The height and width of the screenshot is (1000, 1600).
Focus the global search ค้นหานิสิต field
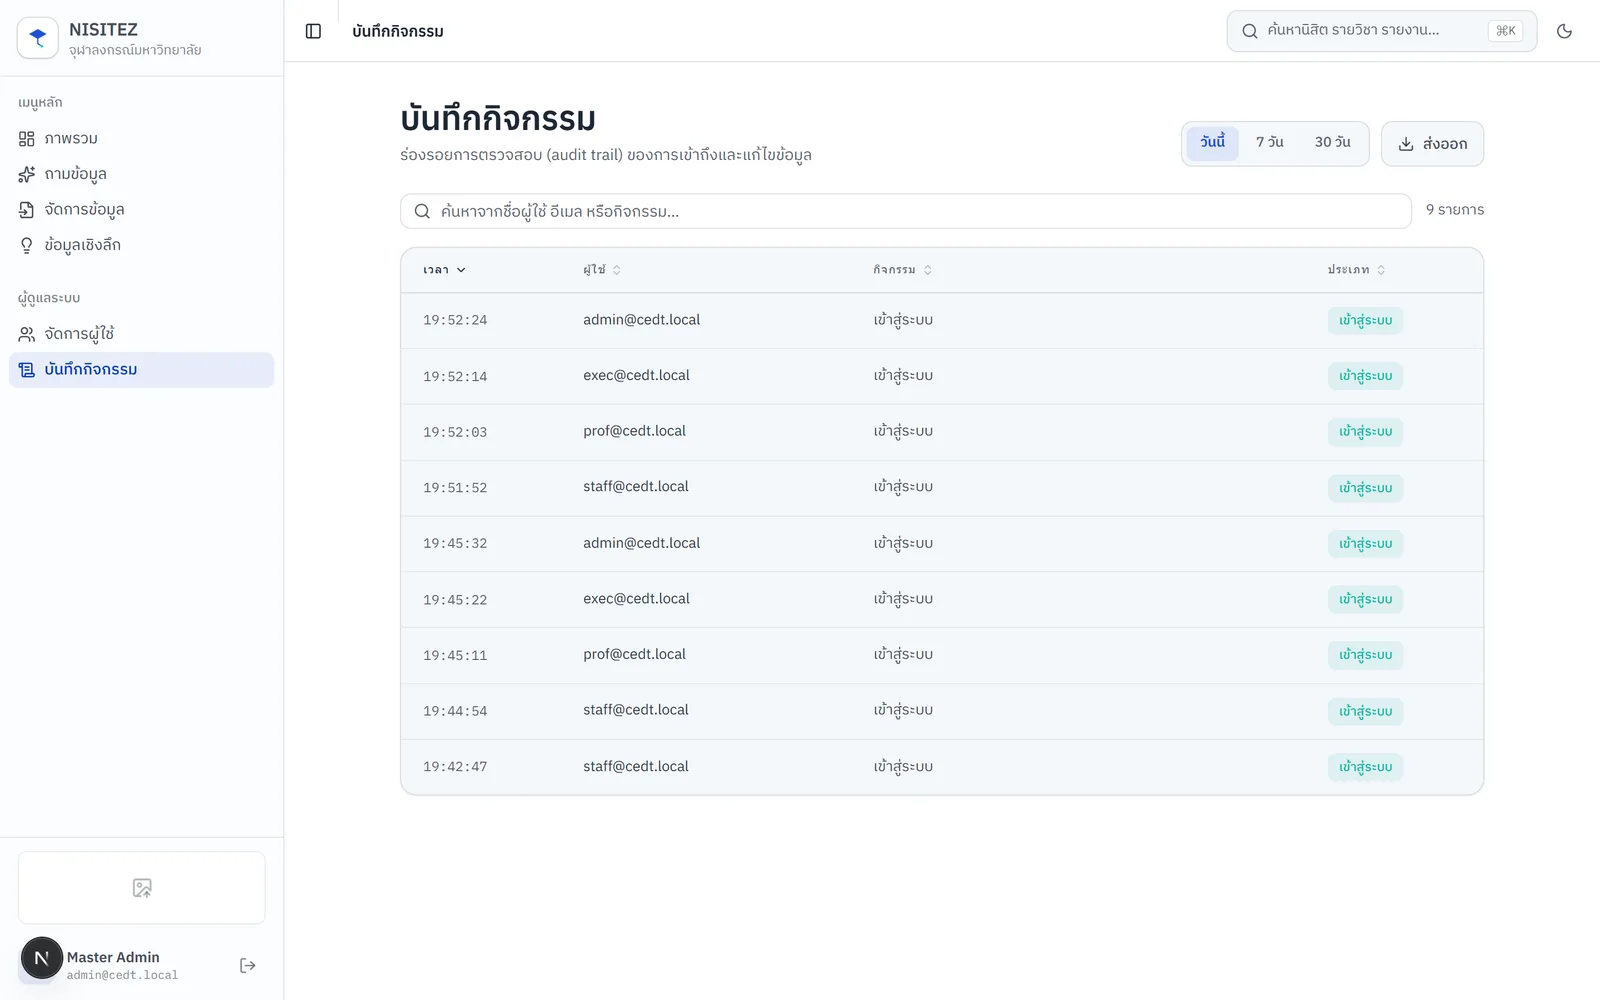[1381, 31]
